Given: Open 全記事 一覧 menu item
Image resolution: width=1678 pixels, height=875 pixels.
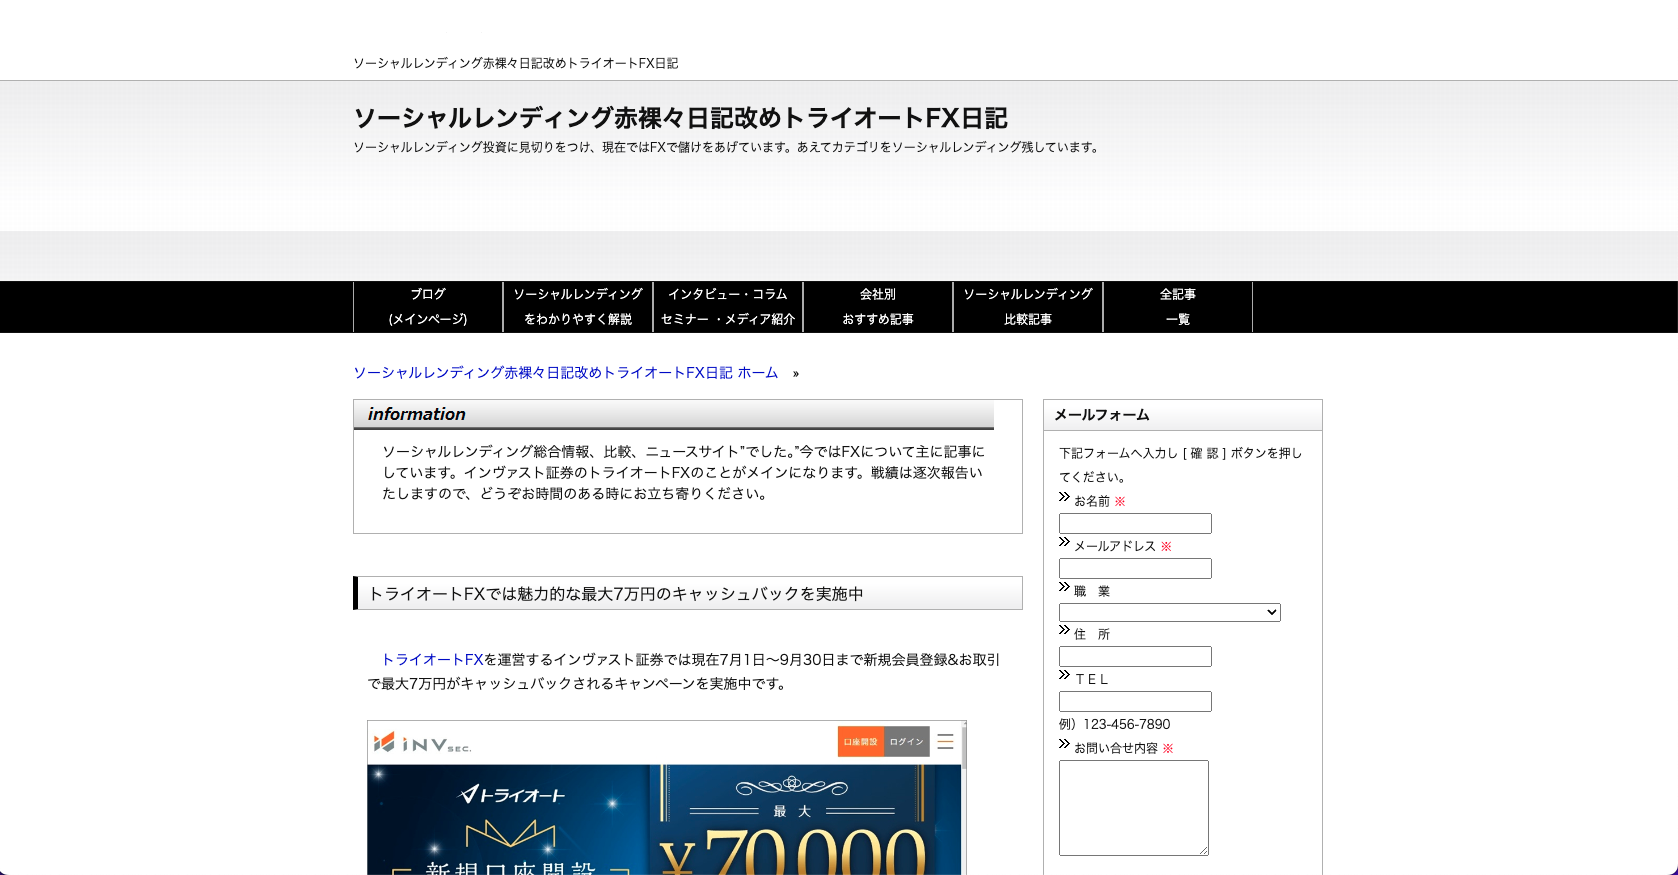Looking at the screenshot, I should 1178,307.
